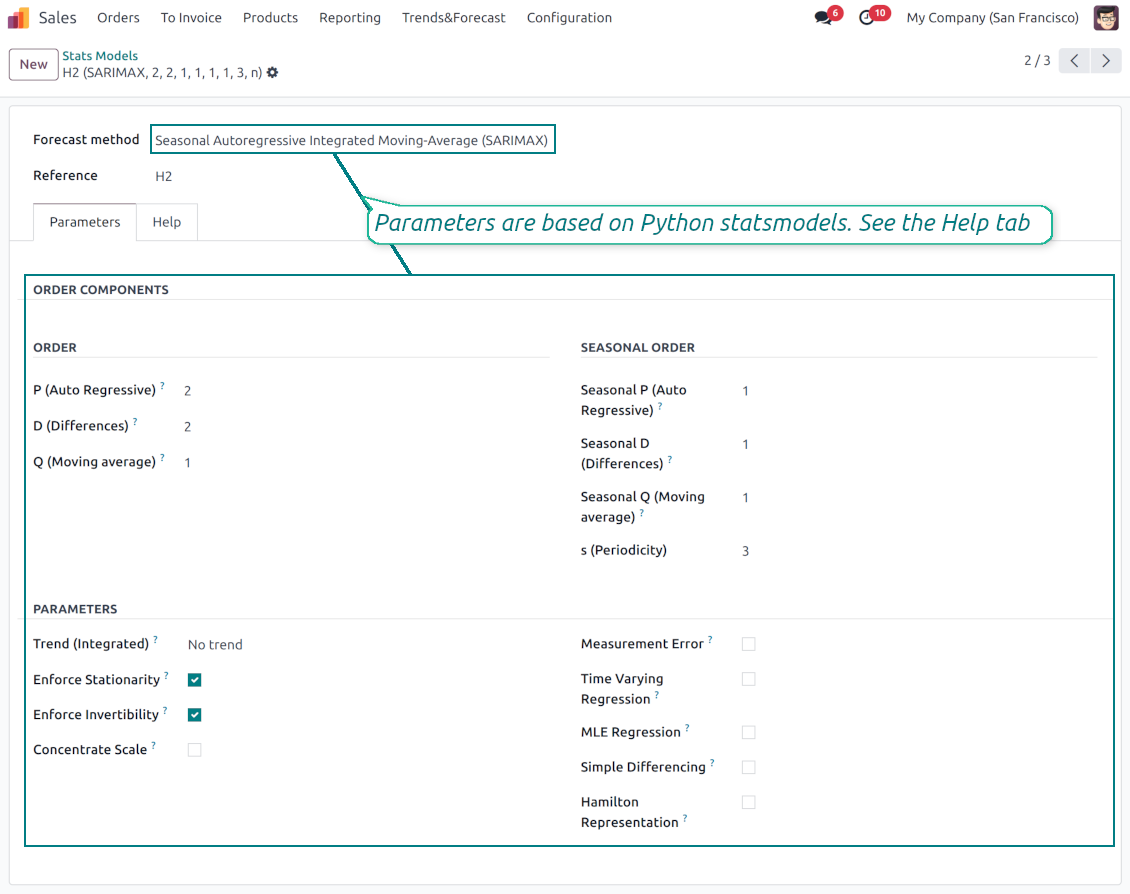1130x894 pixels.
Task: Switch to the Parameters tab
Action: point(85,222)
